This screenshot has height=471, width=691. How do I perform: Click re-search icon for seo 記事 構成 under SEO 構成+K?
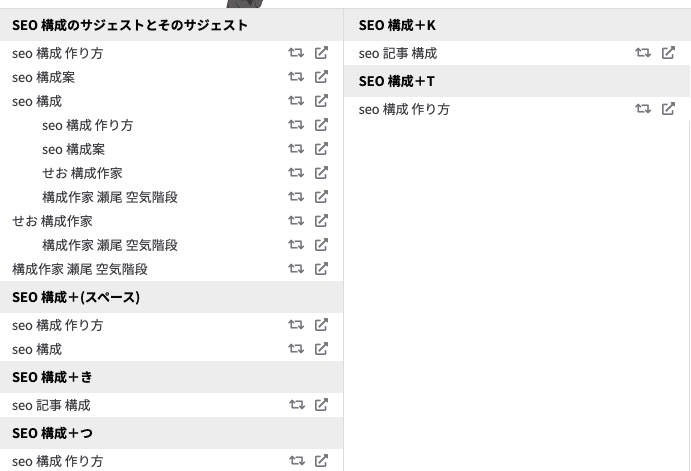pos(643,53)
